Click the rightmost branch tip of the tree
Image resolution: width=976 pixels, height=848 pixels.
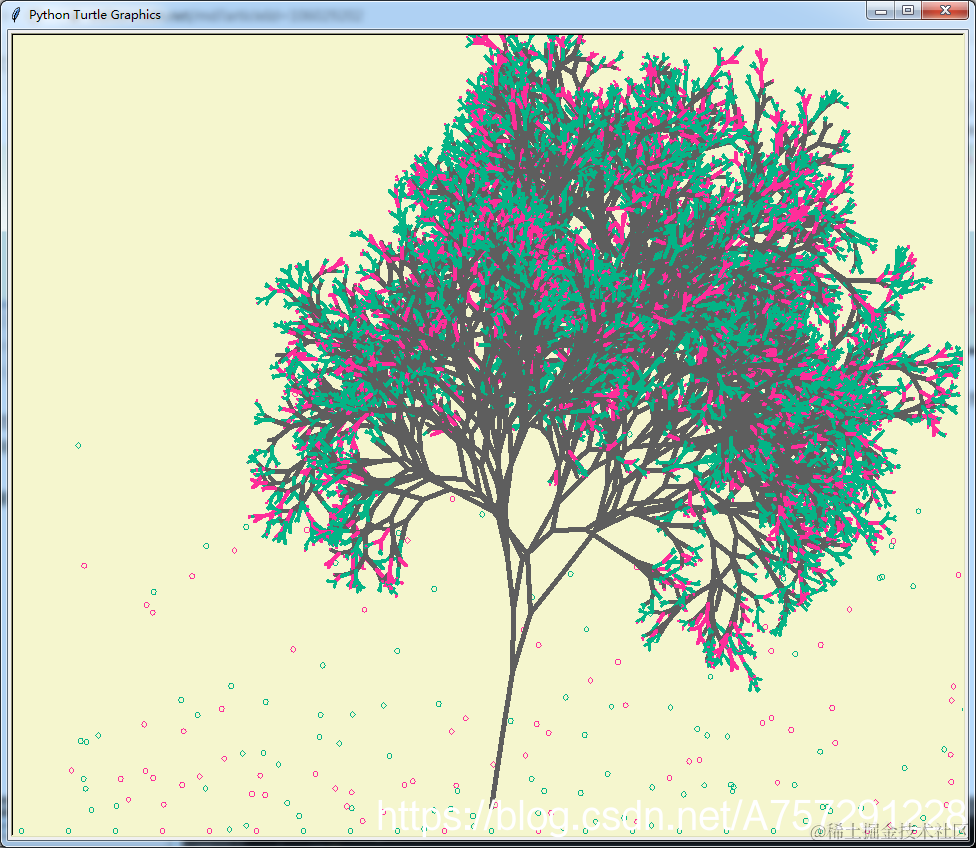(x=955, y=355)
